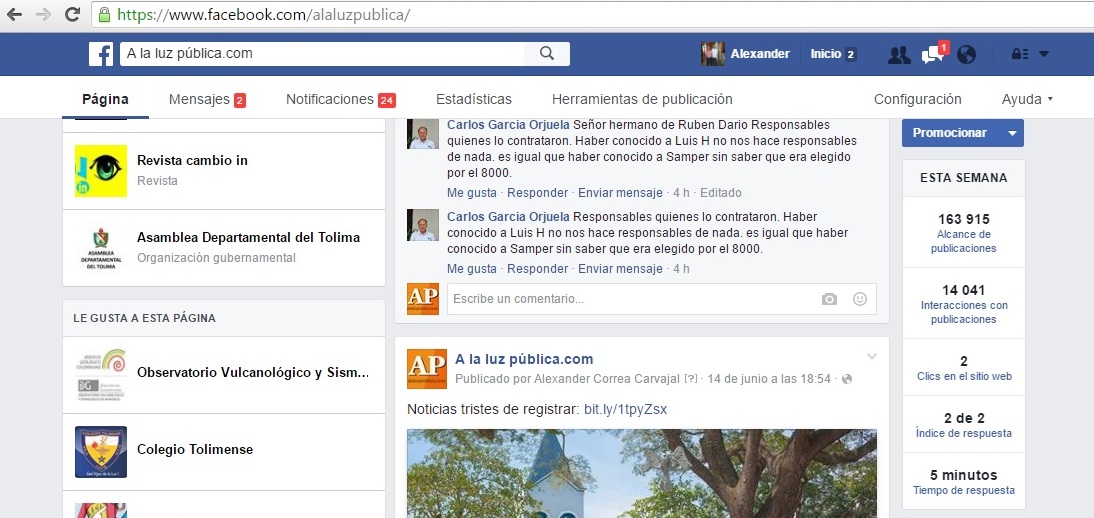The image size is (1094, 518).
Task: Click the browser forward arrow
Action: point(43,15)
